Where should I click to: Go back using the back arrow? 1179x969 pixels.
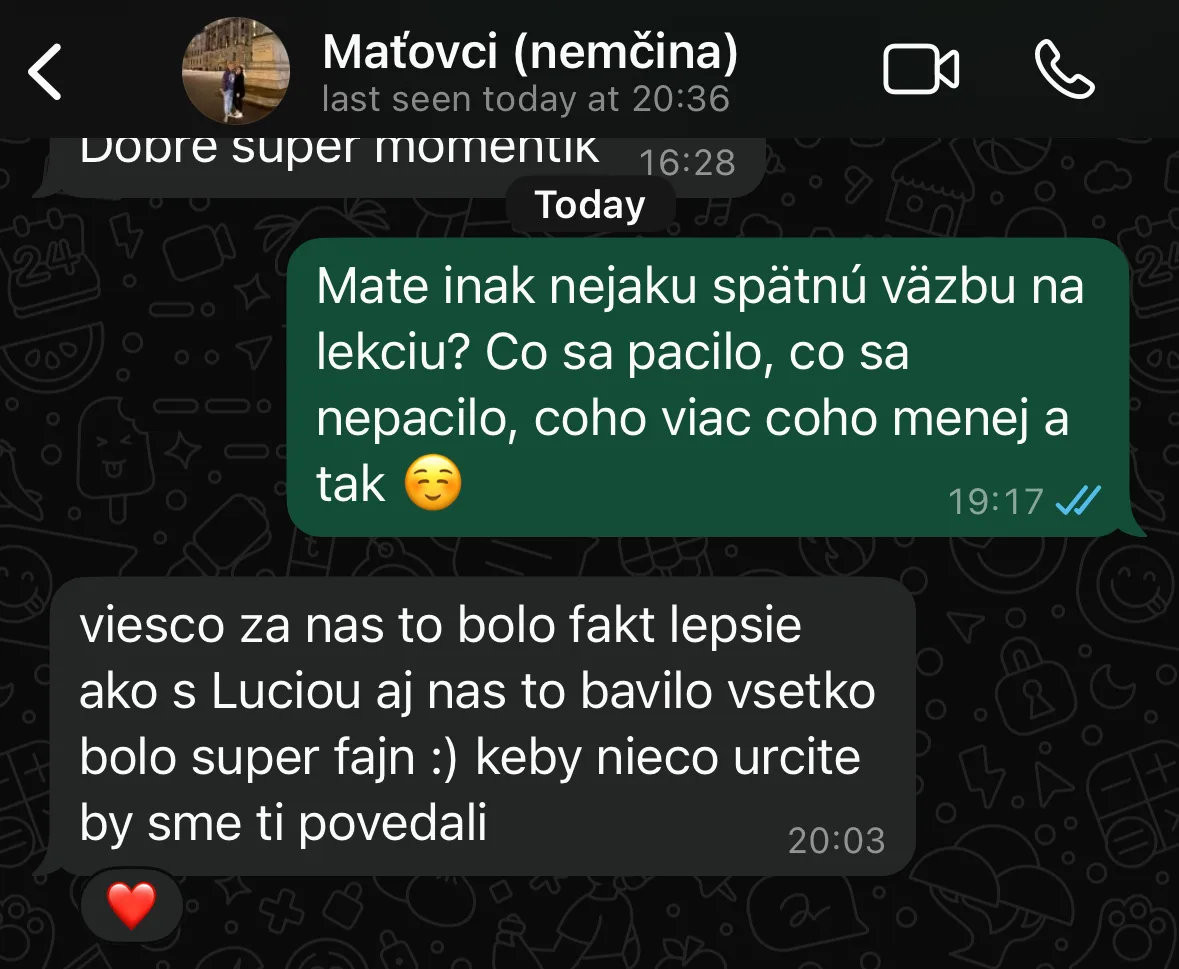click(x=45, y=71)
